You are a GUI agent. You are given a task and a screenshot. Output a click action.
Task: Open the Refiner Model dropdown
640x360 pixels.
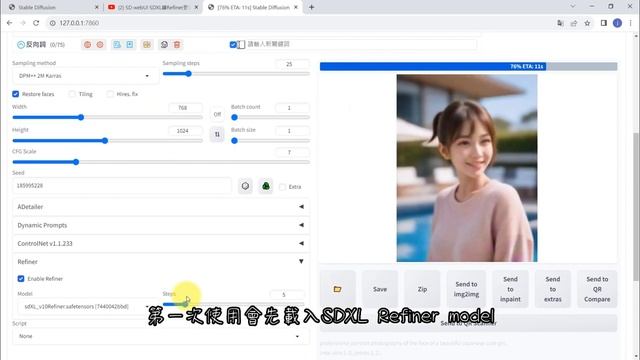click(x=84, y=307)
